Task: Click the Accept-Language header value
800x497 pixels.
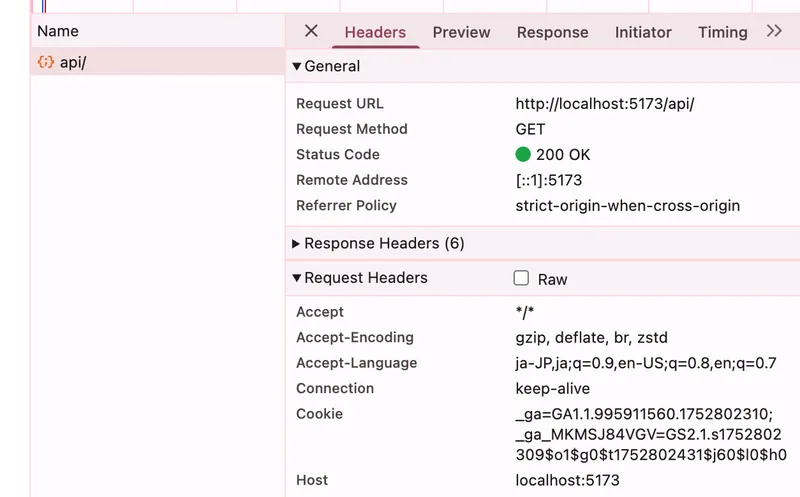Action: (x=645, y=363)
